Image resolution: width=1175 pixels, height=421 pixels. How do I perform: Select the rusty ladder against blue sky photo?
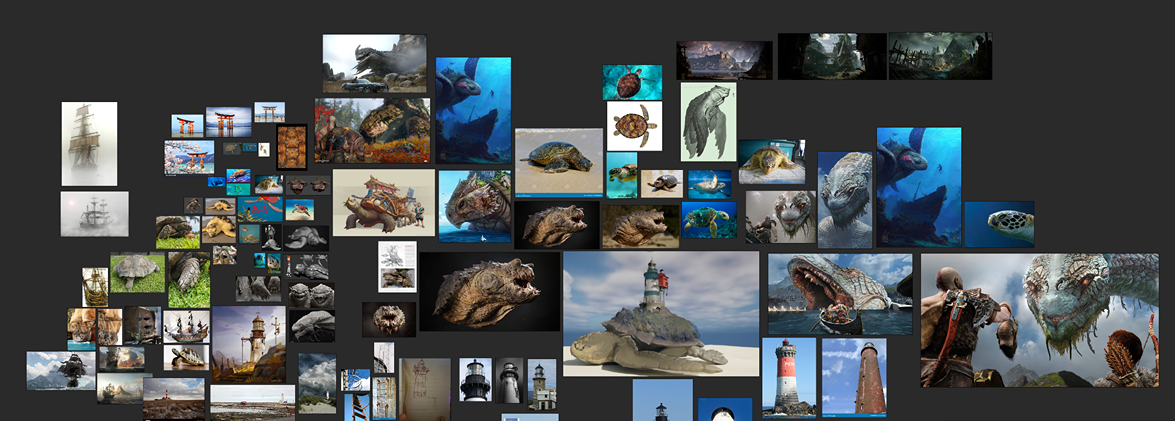tap(357, 406)
